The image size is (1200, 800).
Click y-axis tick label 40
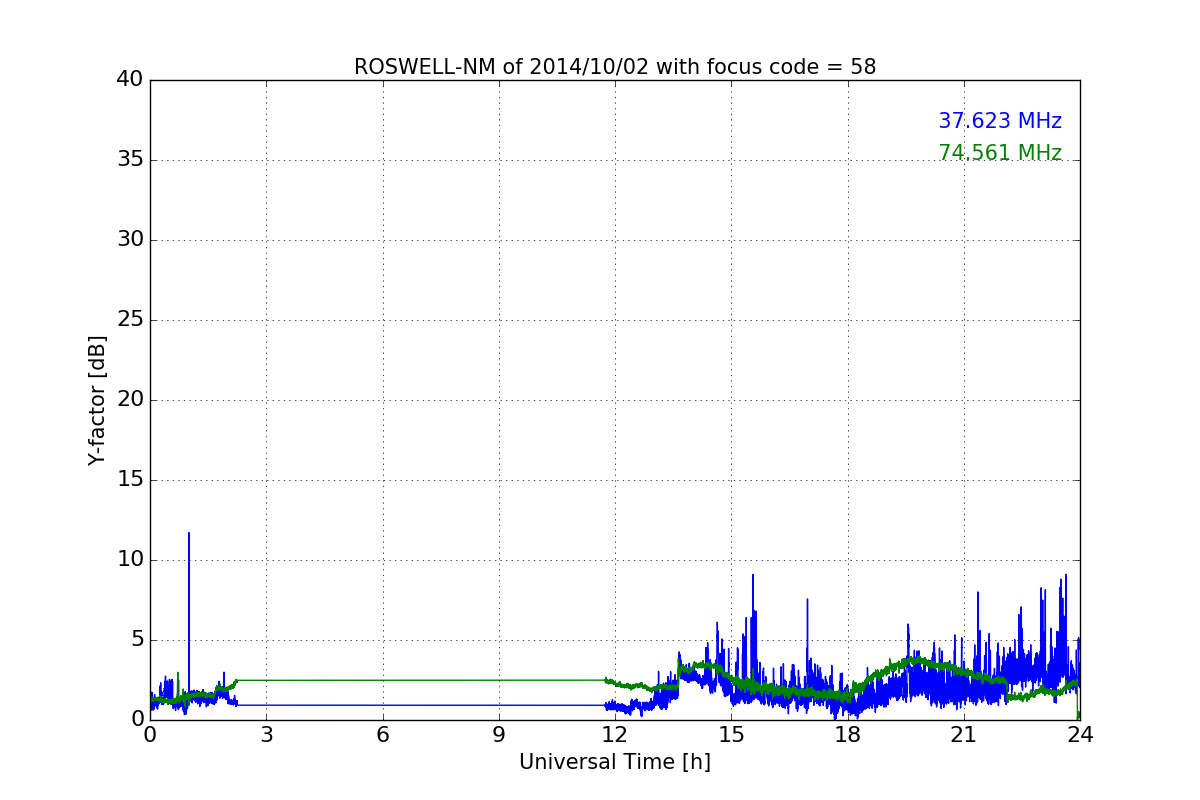(131, 80)
